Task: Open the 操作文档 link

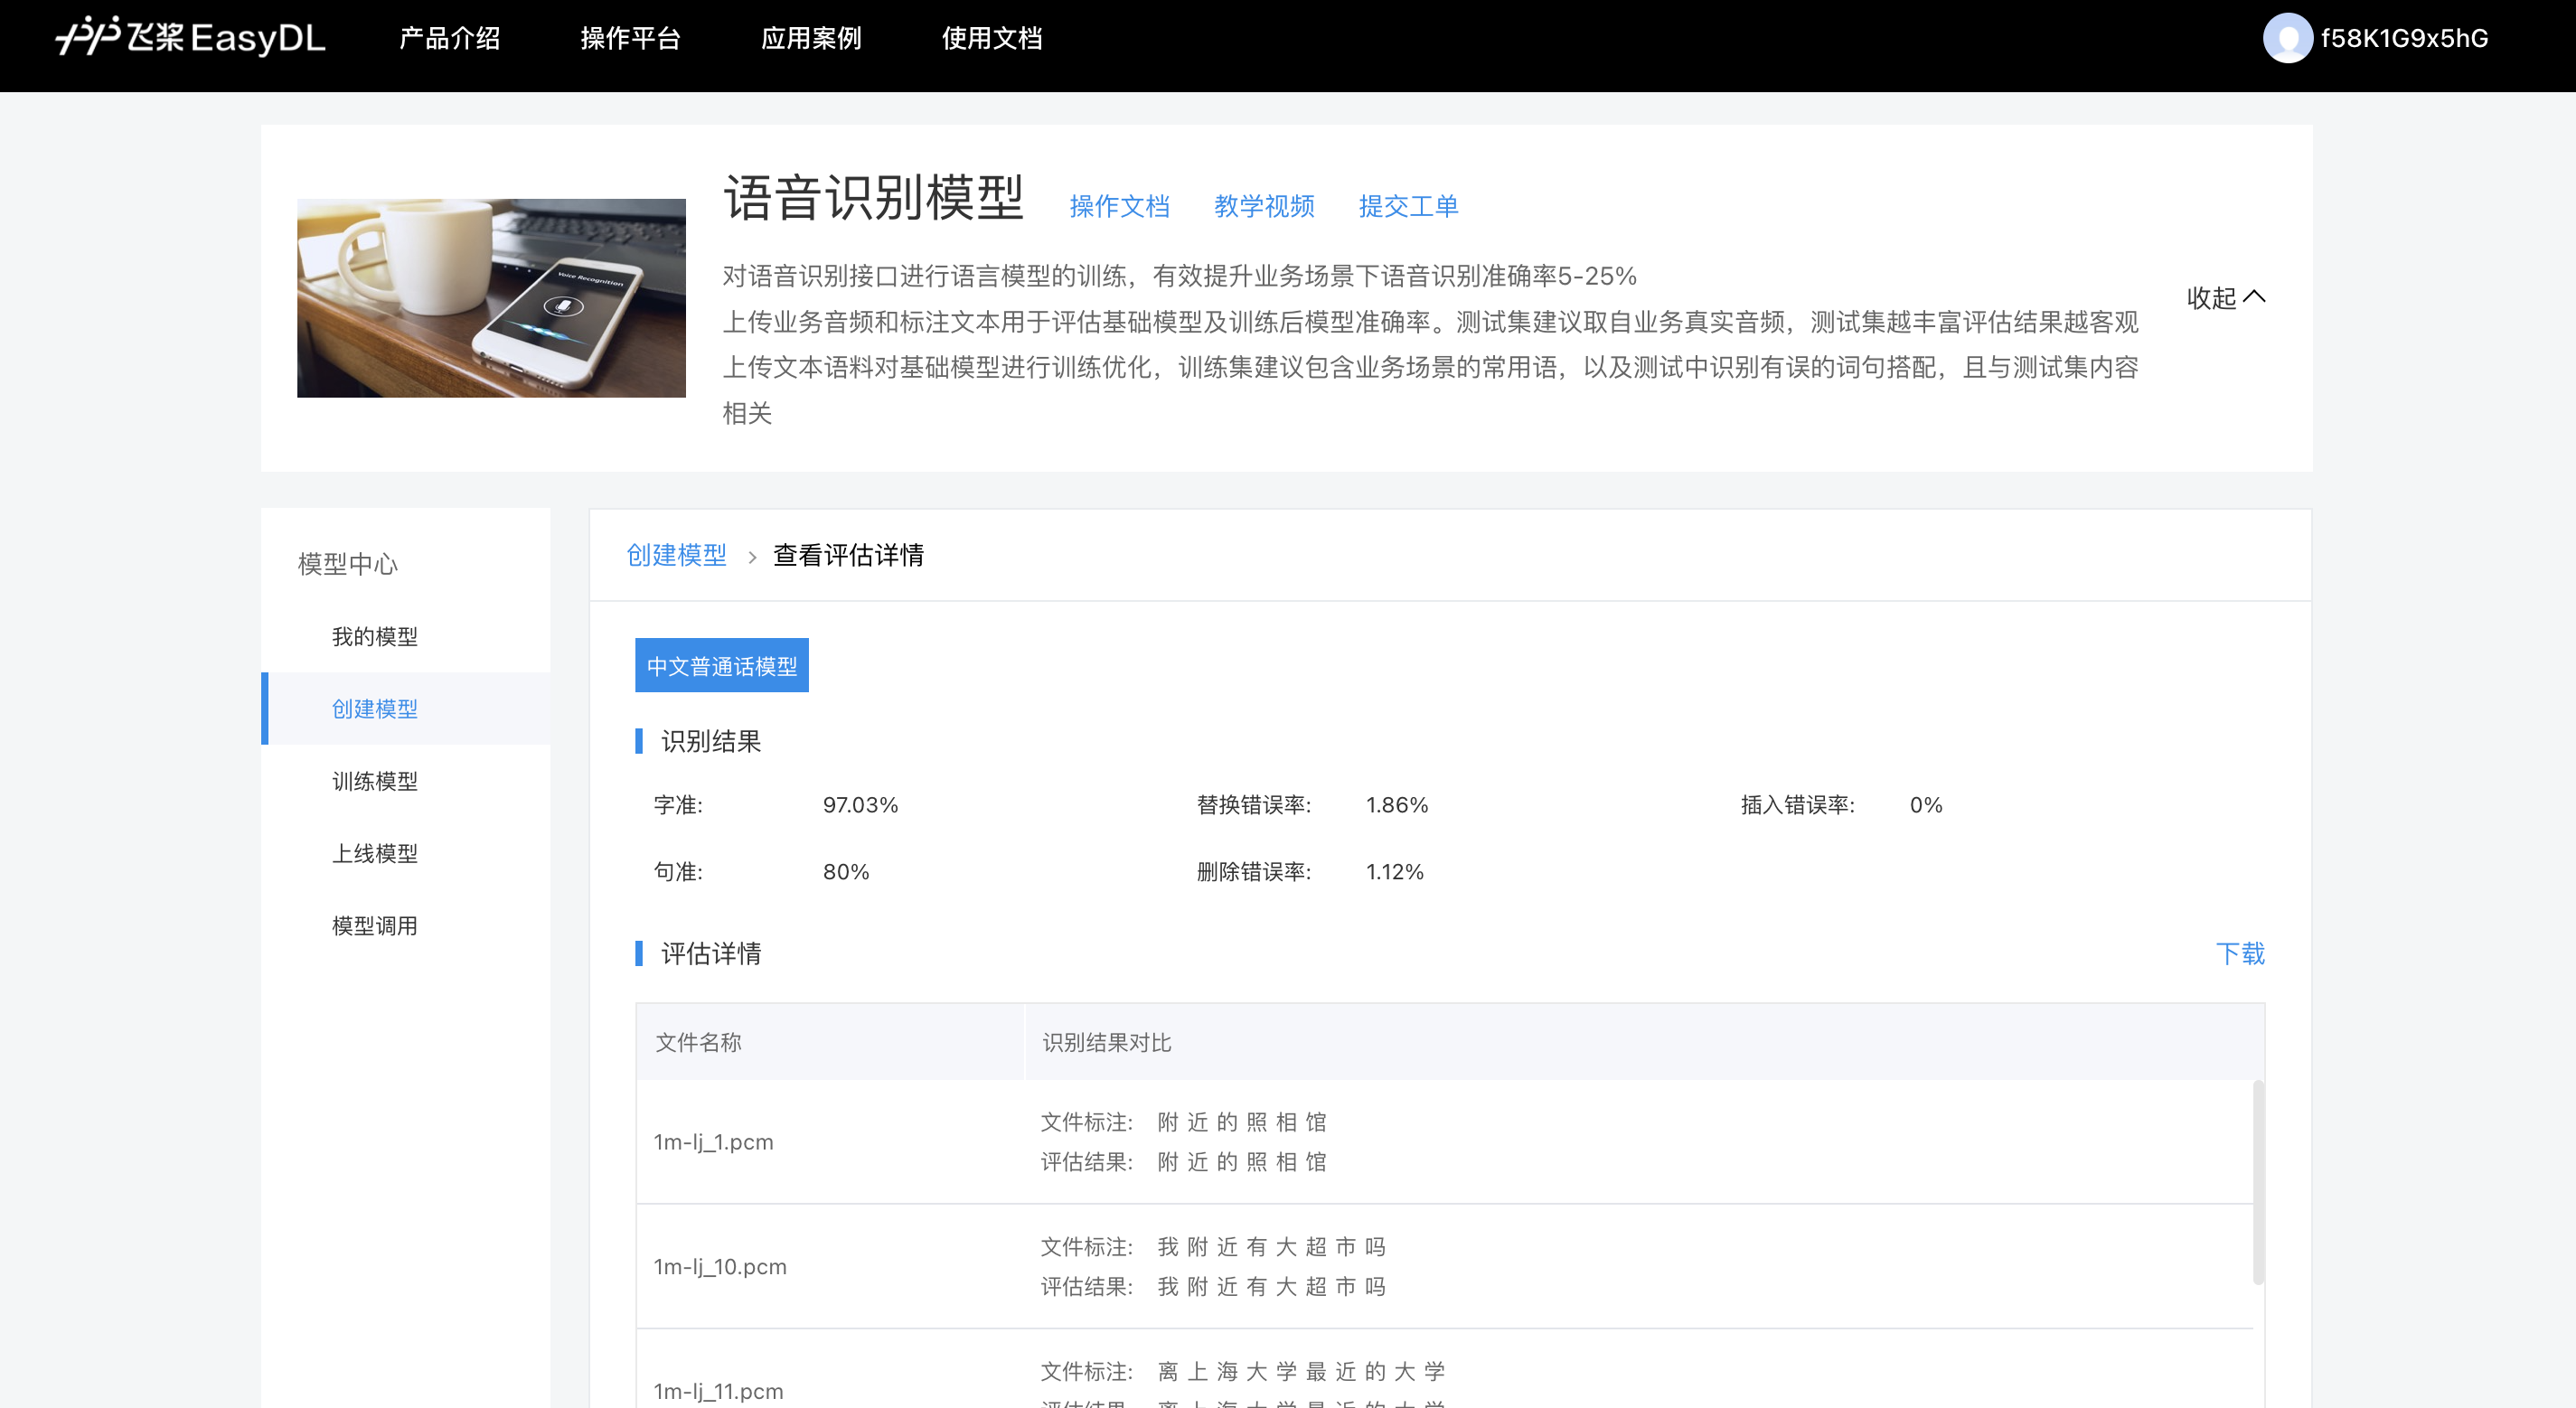Action: point(1119,206)
